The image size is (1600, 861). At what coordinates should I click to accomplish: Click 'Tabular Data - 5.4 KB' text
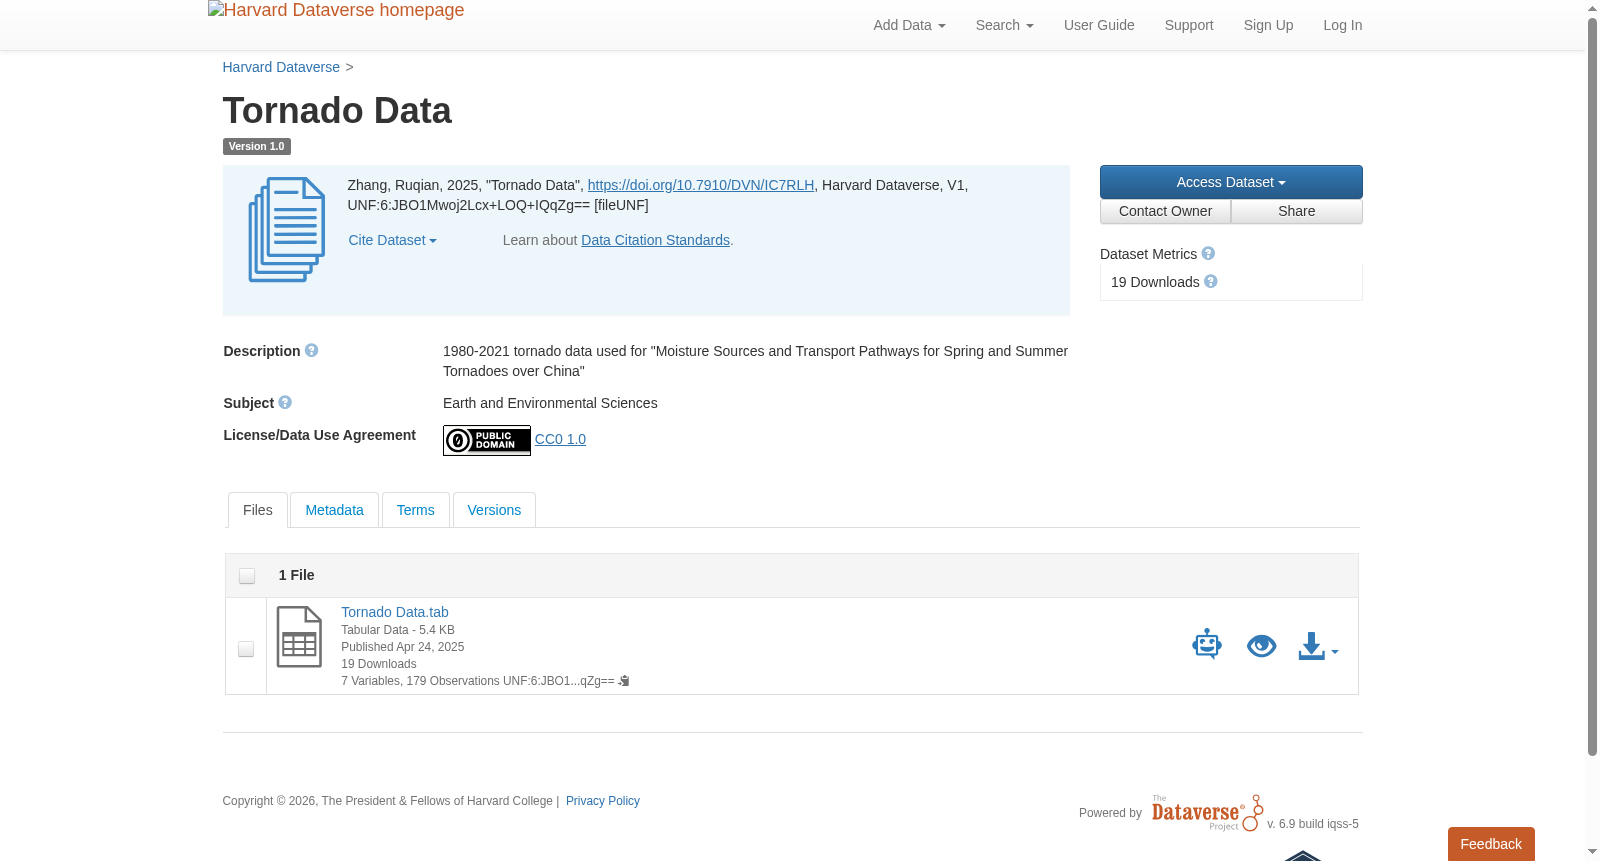click(x=398, y=630)
